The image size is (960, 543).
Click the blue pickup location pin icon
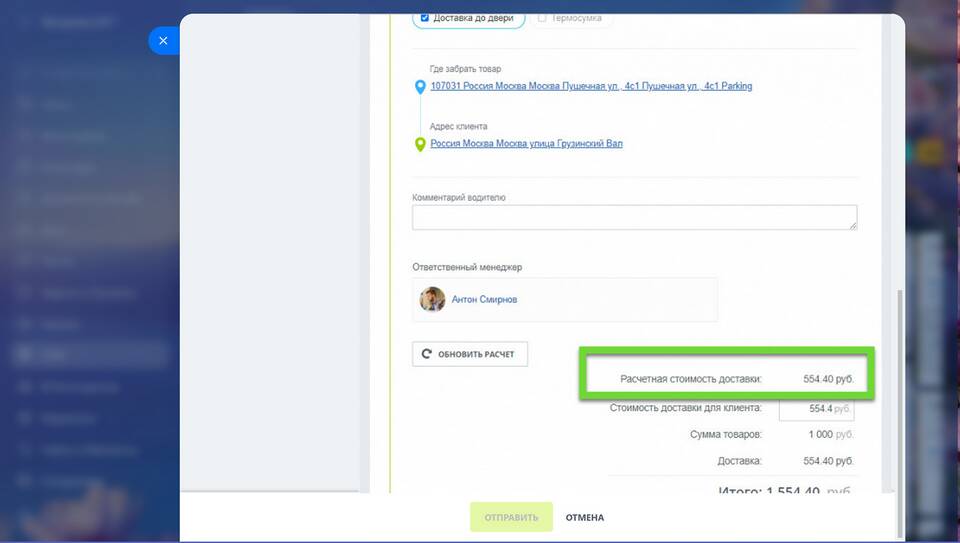(420, 88)
